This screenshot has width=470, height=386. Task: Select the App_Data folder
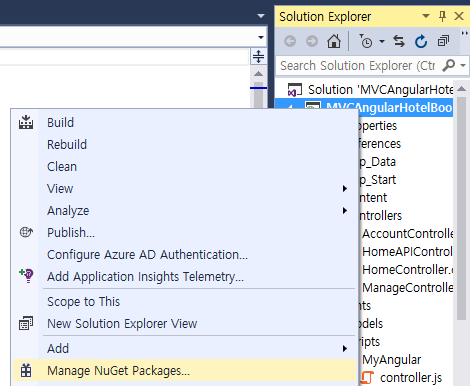pos(377,162)
